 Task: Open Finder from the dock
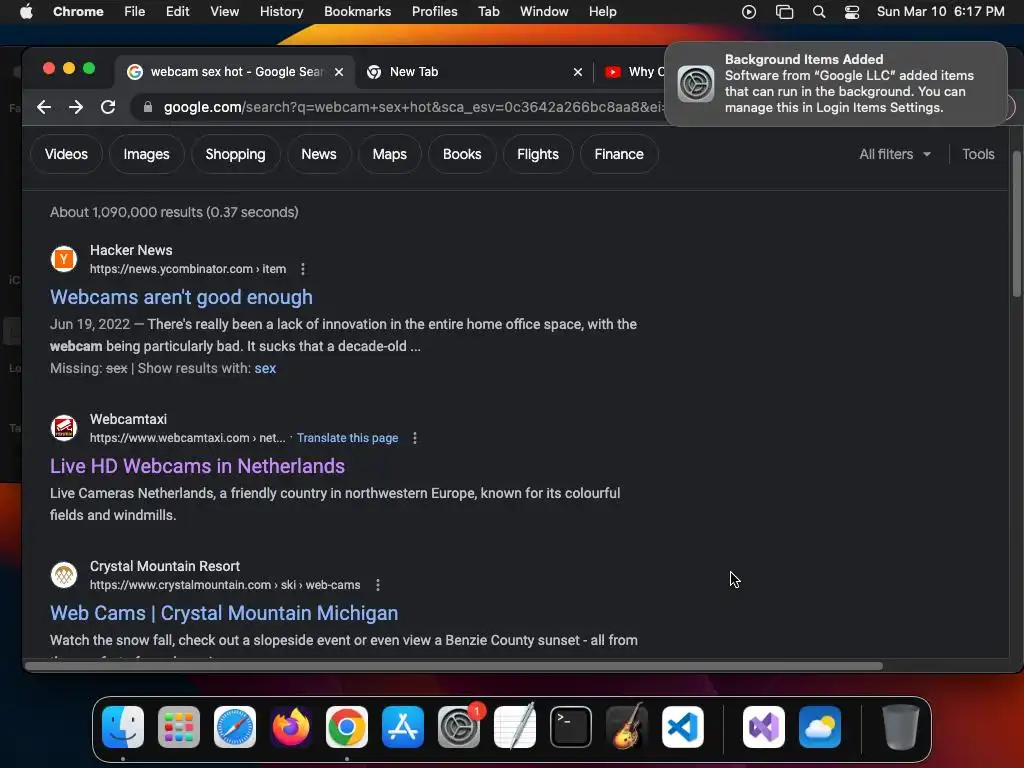click(123, 727)
